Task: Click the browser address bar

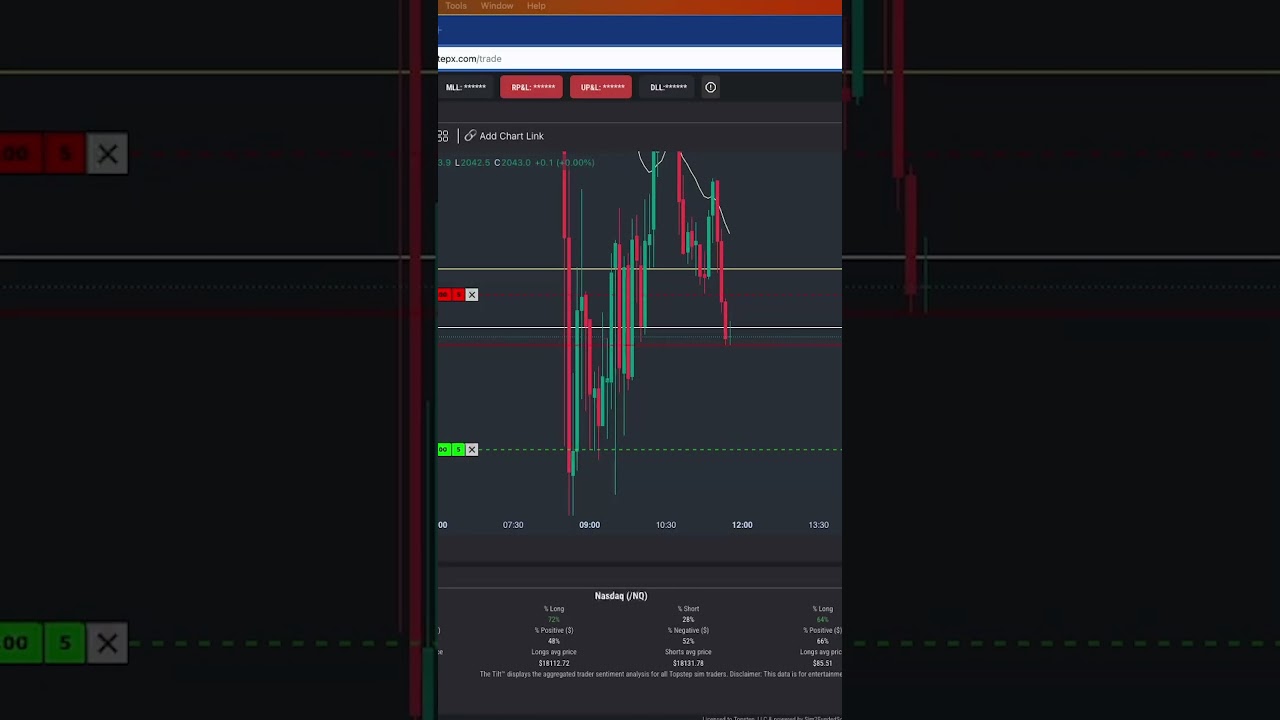Action: point(640,59)
